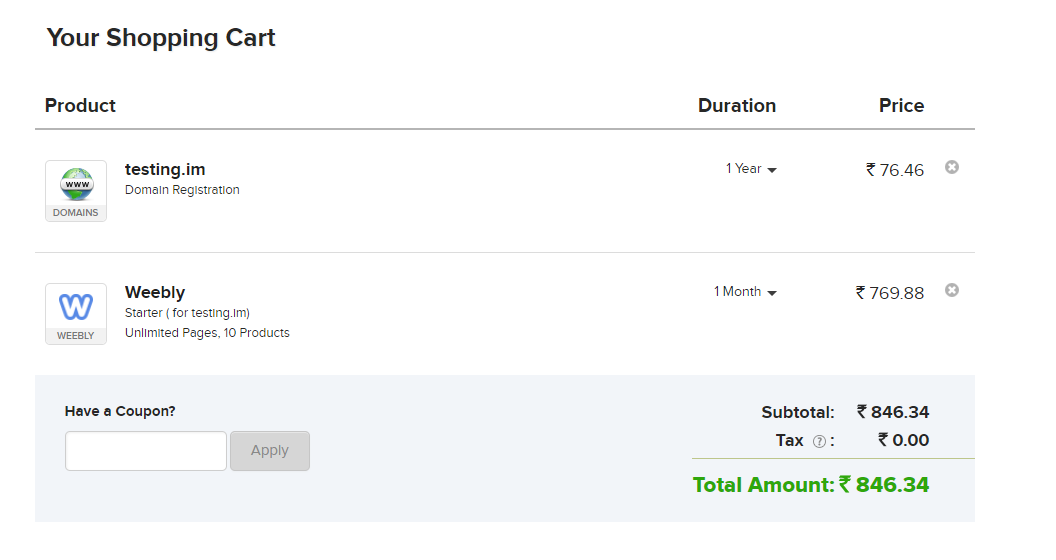This screenshot has width=1056, height=560.
Task: Remove the Weebly item from the cart
Action: tap(952, 290)
